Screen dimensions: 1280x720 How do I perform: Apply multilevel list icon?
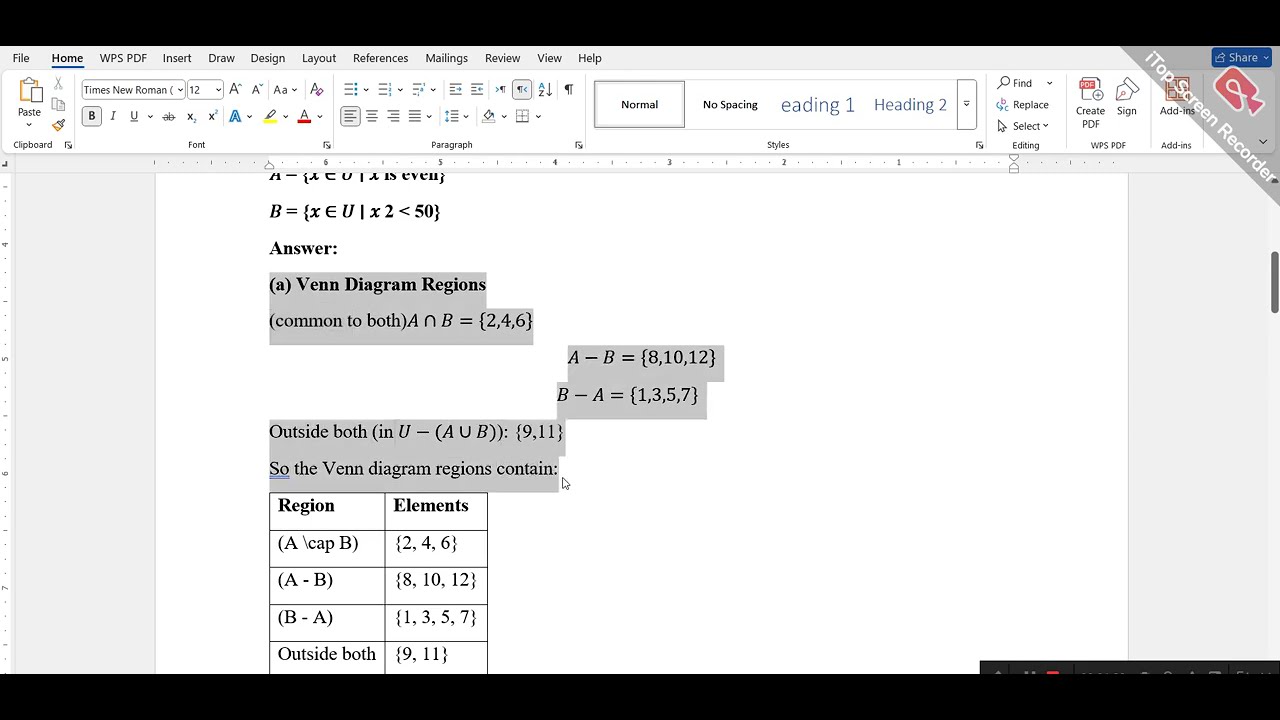418,89
